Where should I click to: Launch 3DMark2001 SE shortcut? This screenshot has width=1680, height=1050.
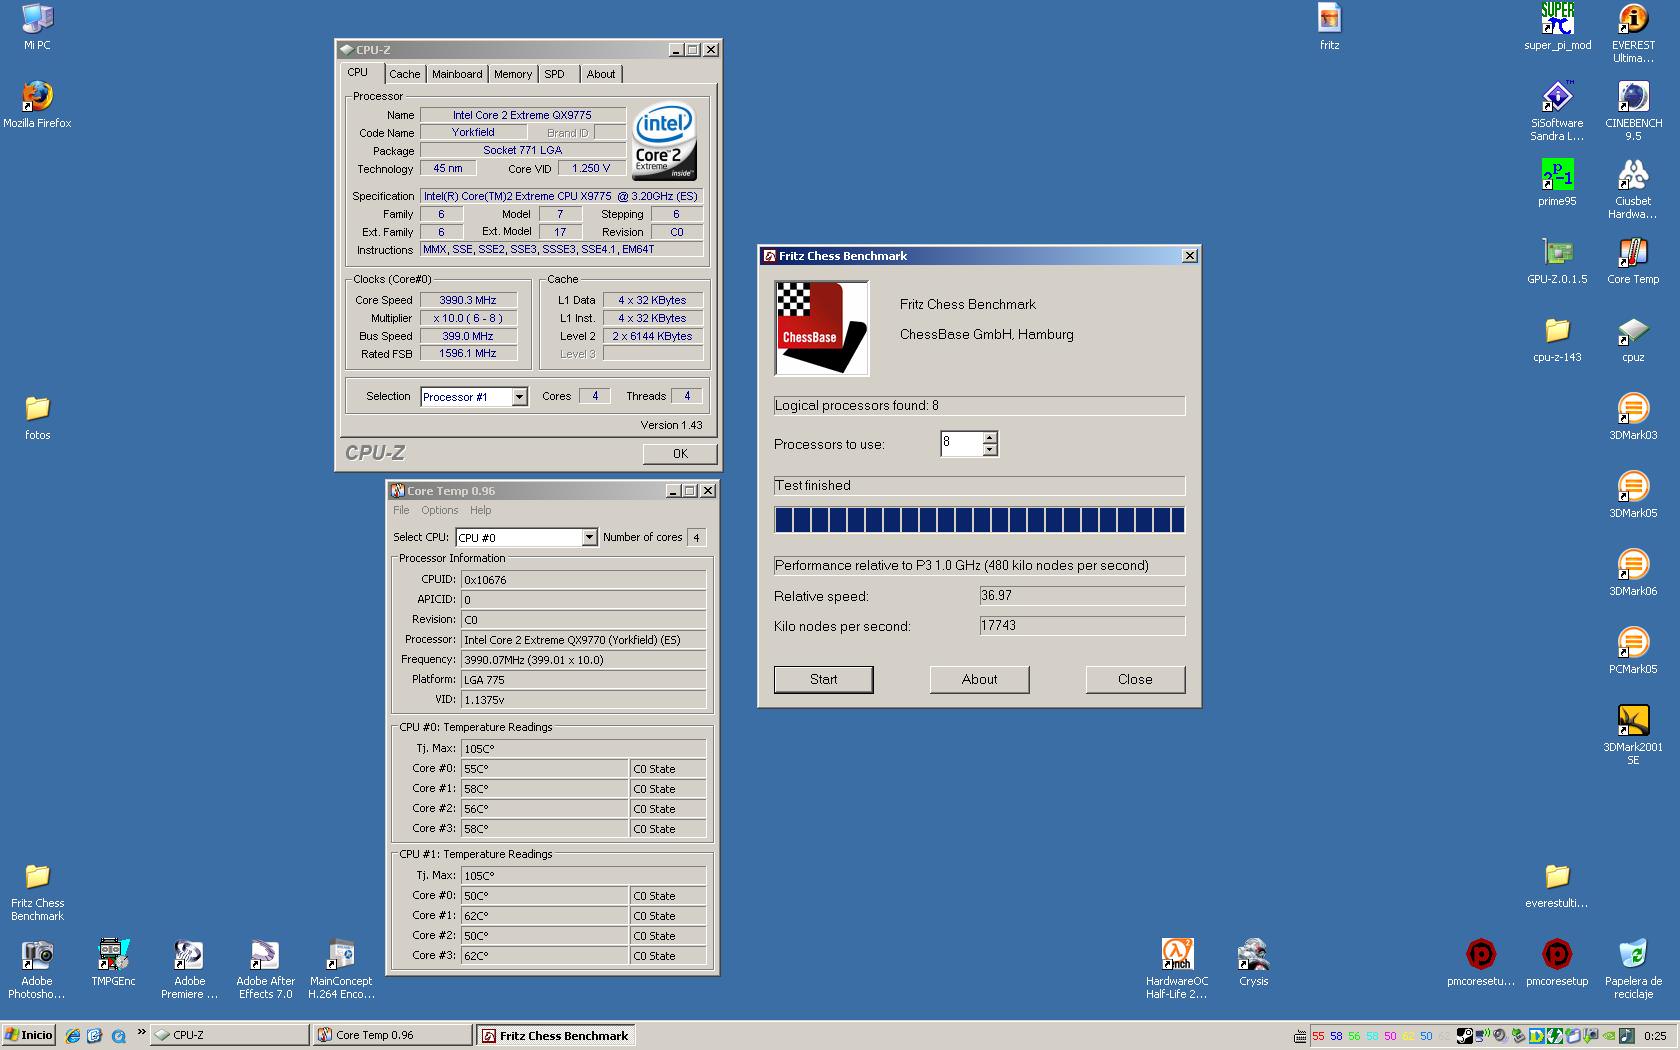point(1633,734)
